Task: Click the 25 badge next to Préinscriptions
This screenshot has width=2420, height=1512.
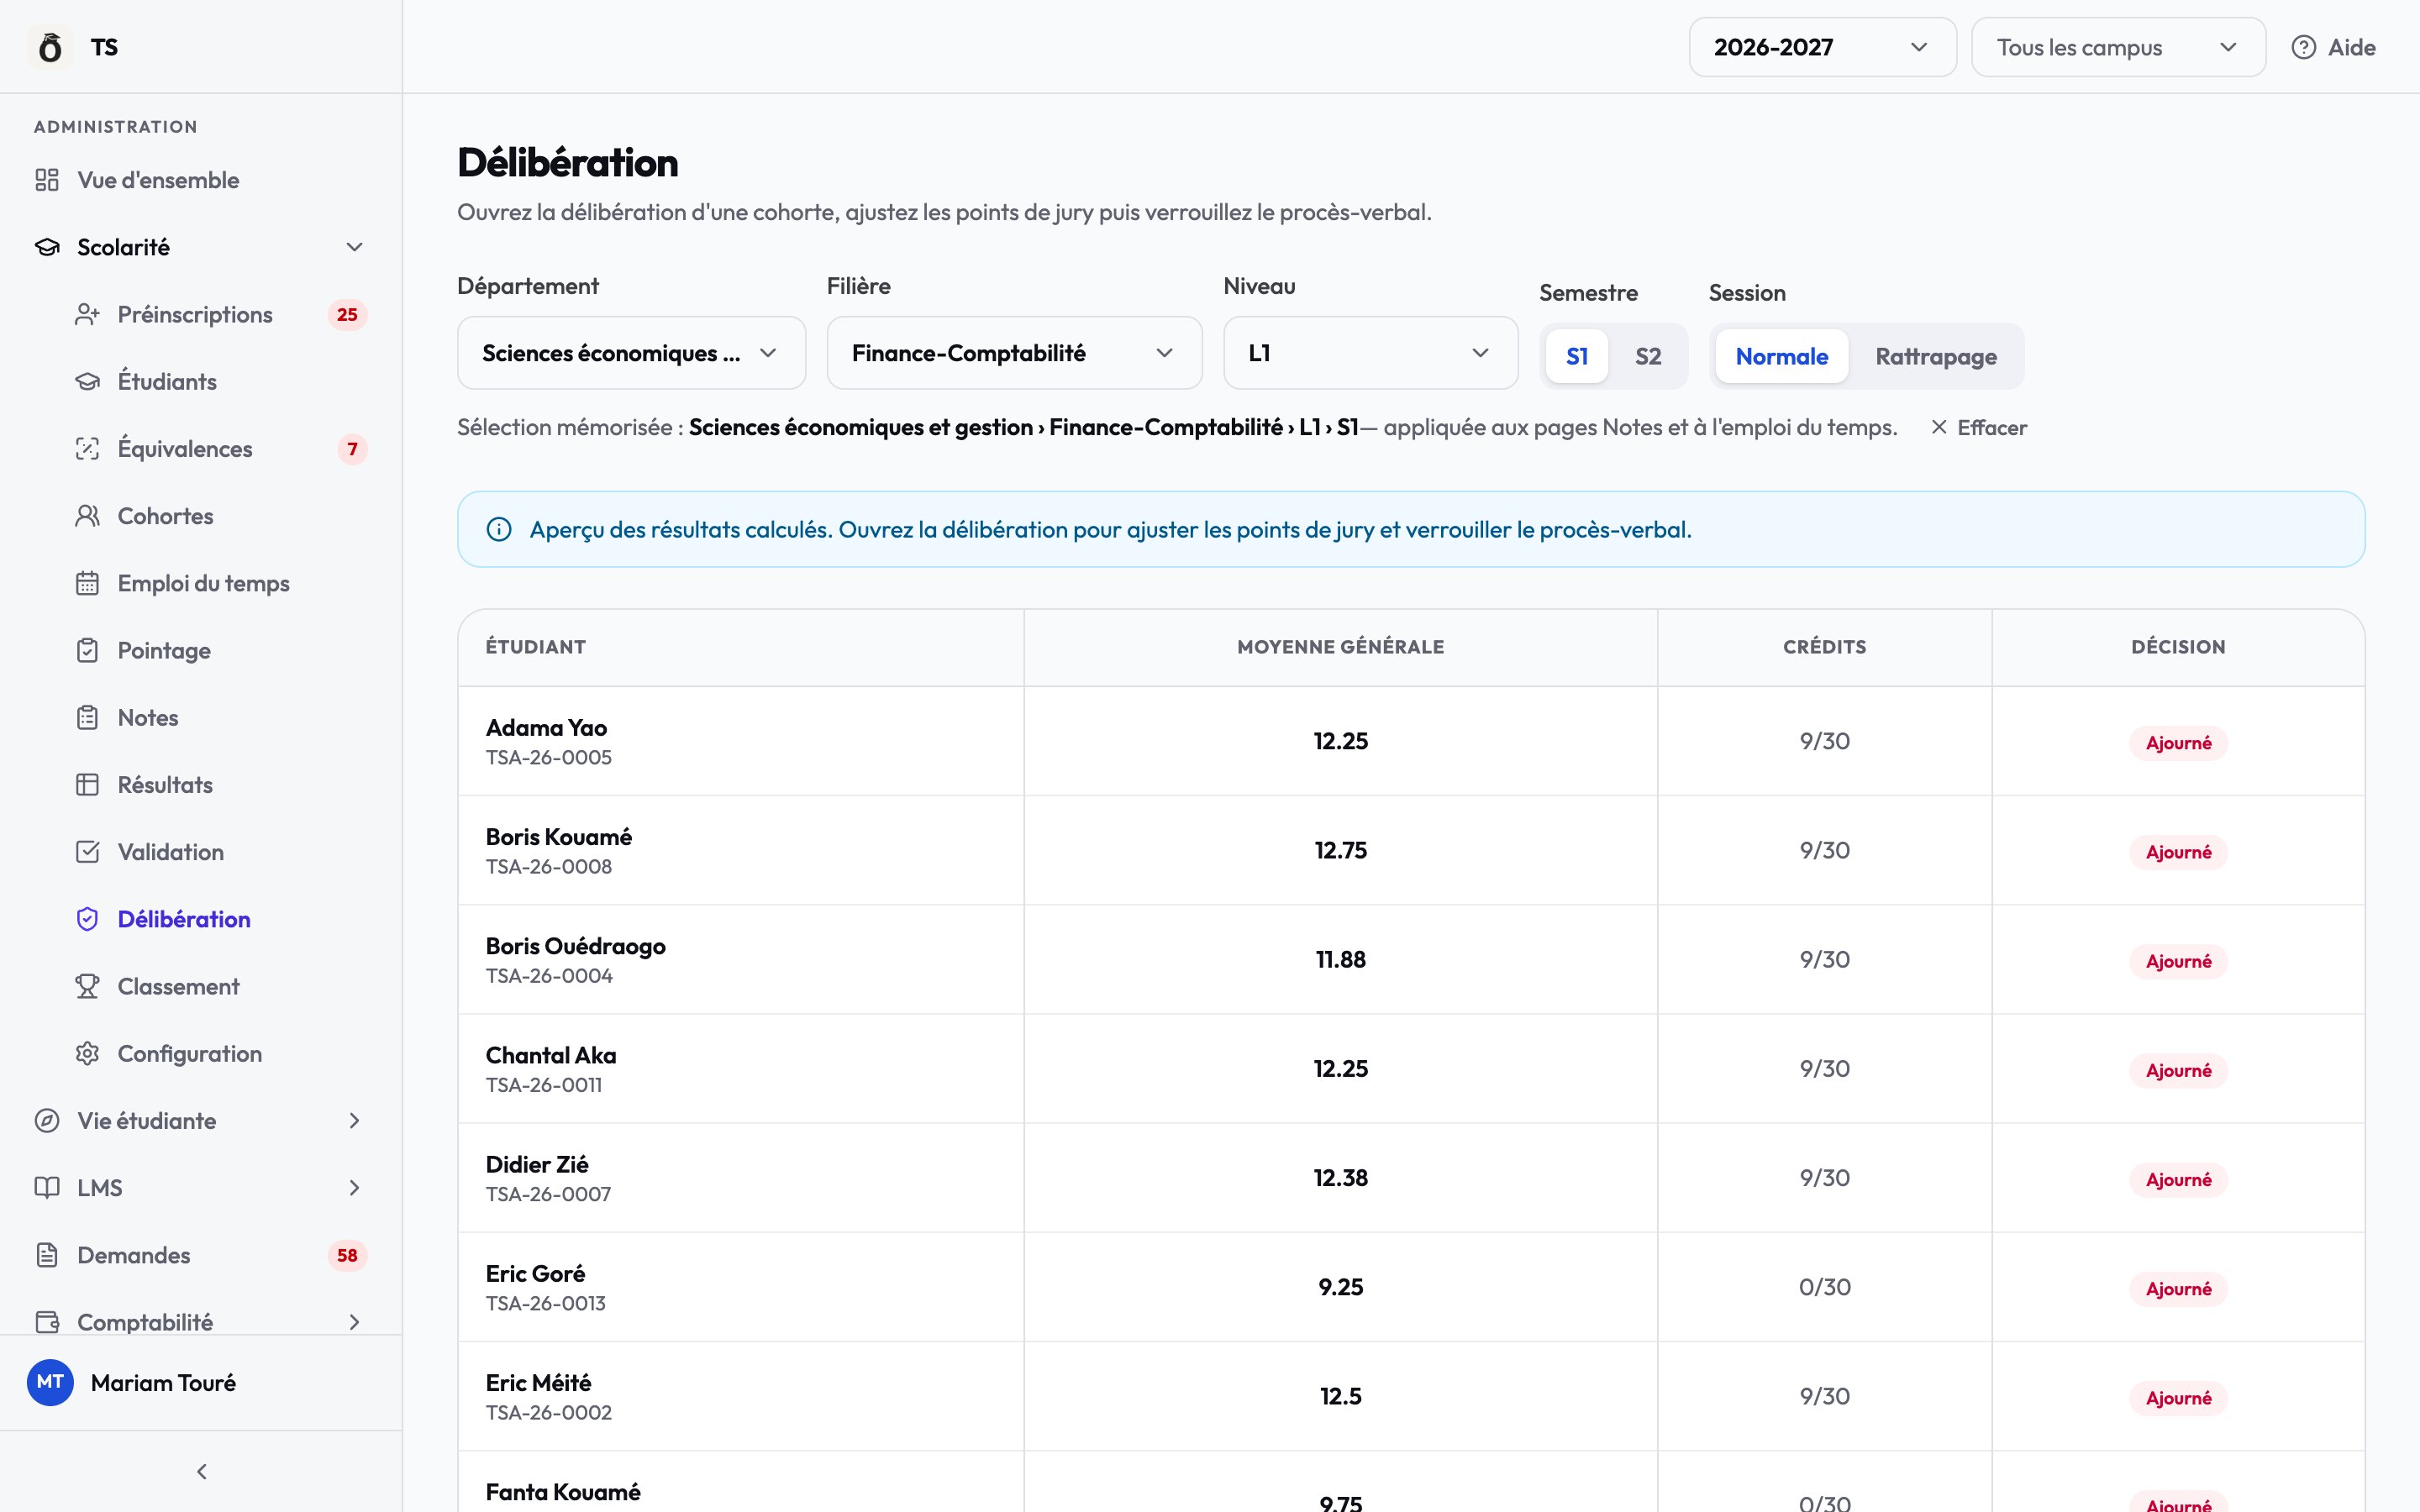Action: 347,315
